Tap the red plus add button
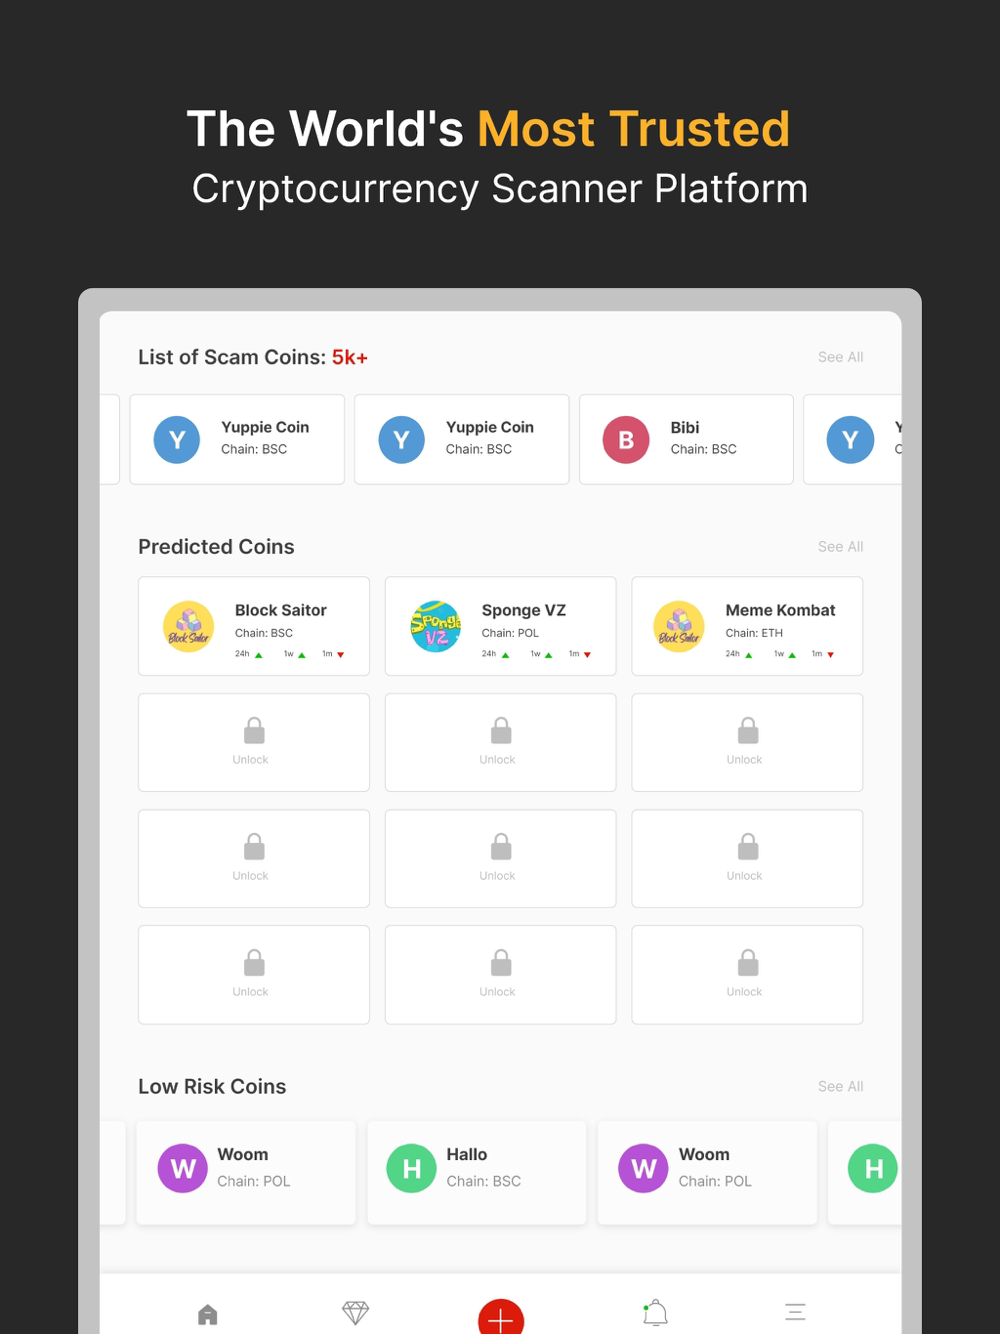Screen dimensions: 1000x1334 501,1317
